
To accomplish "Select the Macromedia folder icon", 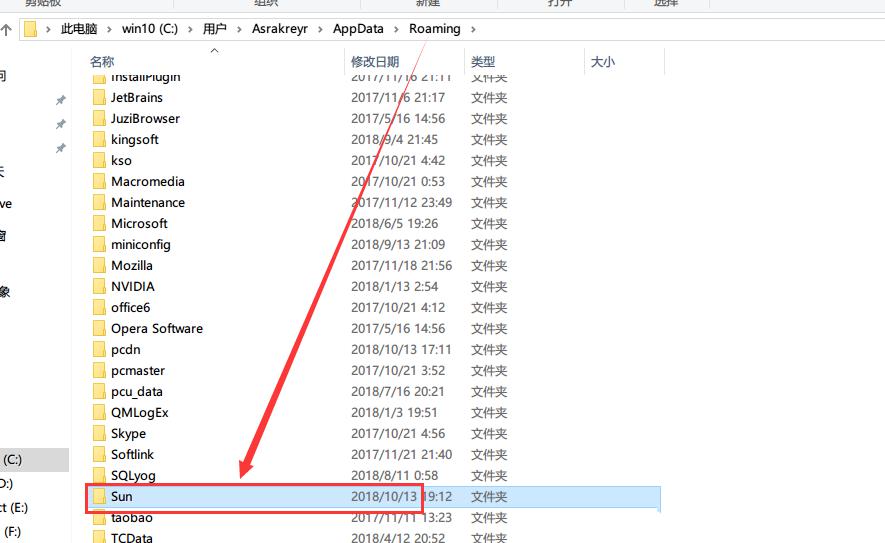I will pyautogui.click(x=99, y=181).
